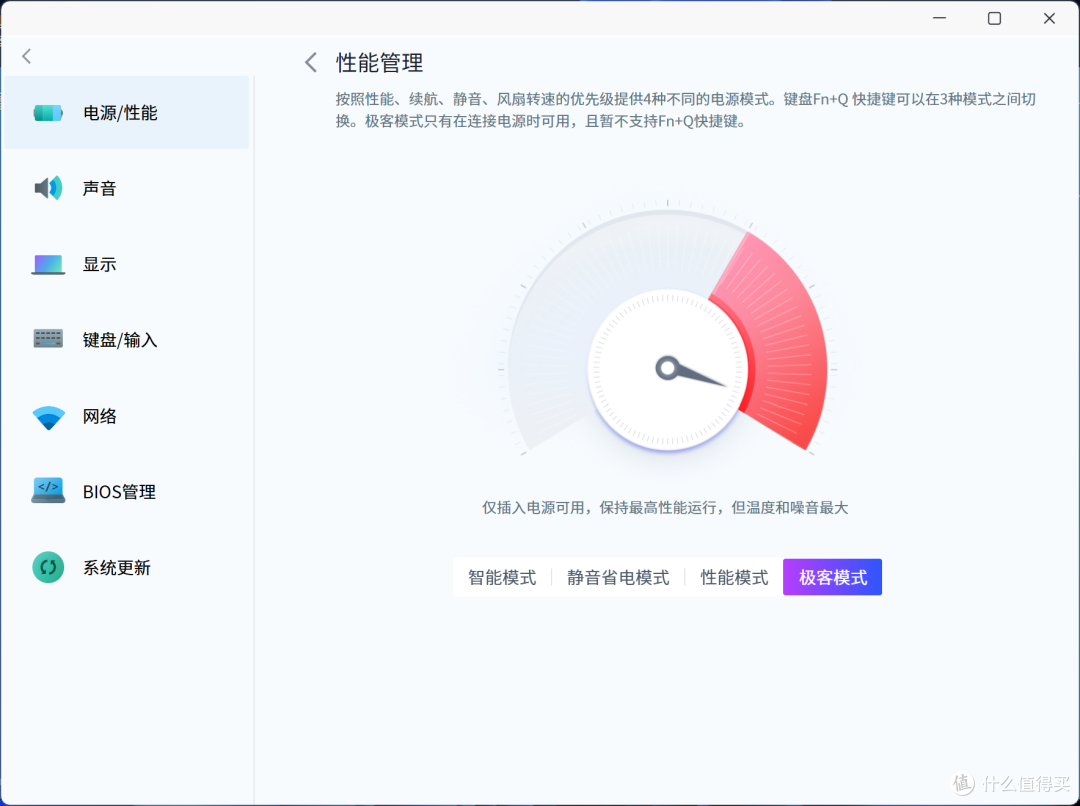The image size is (1080, 806).
Task: Minimize the settings window
Action: (x=939, y=19)
